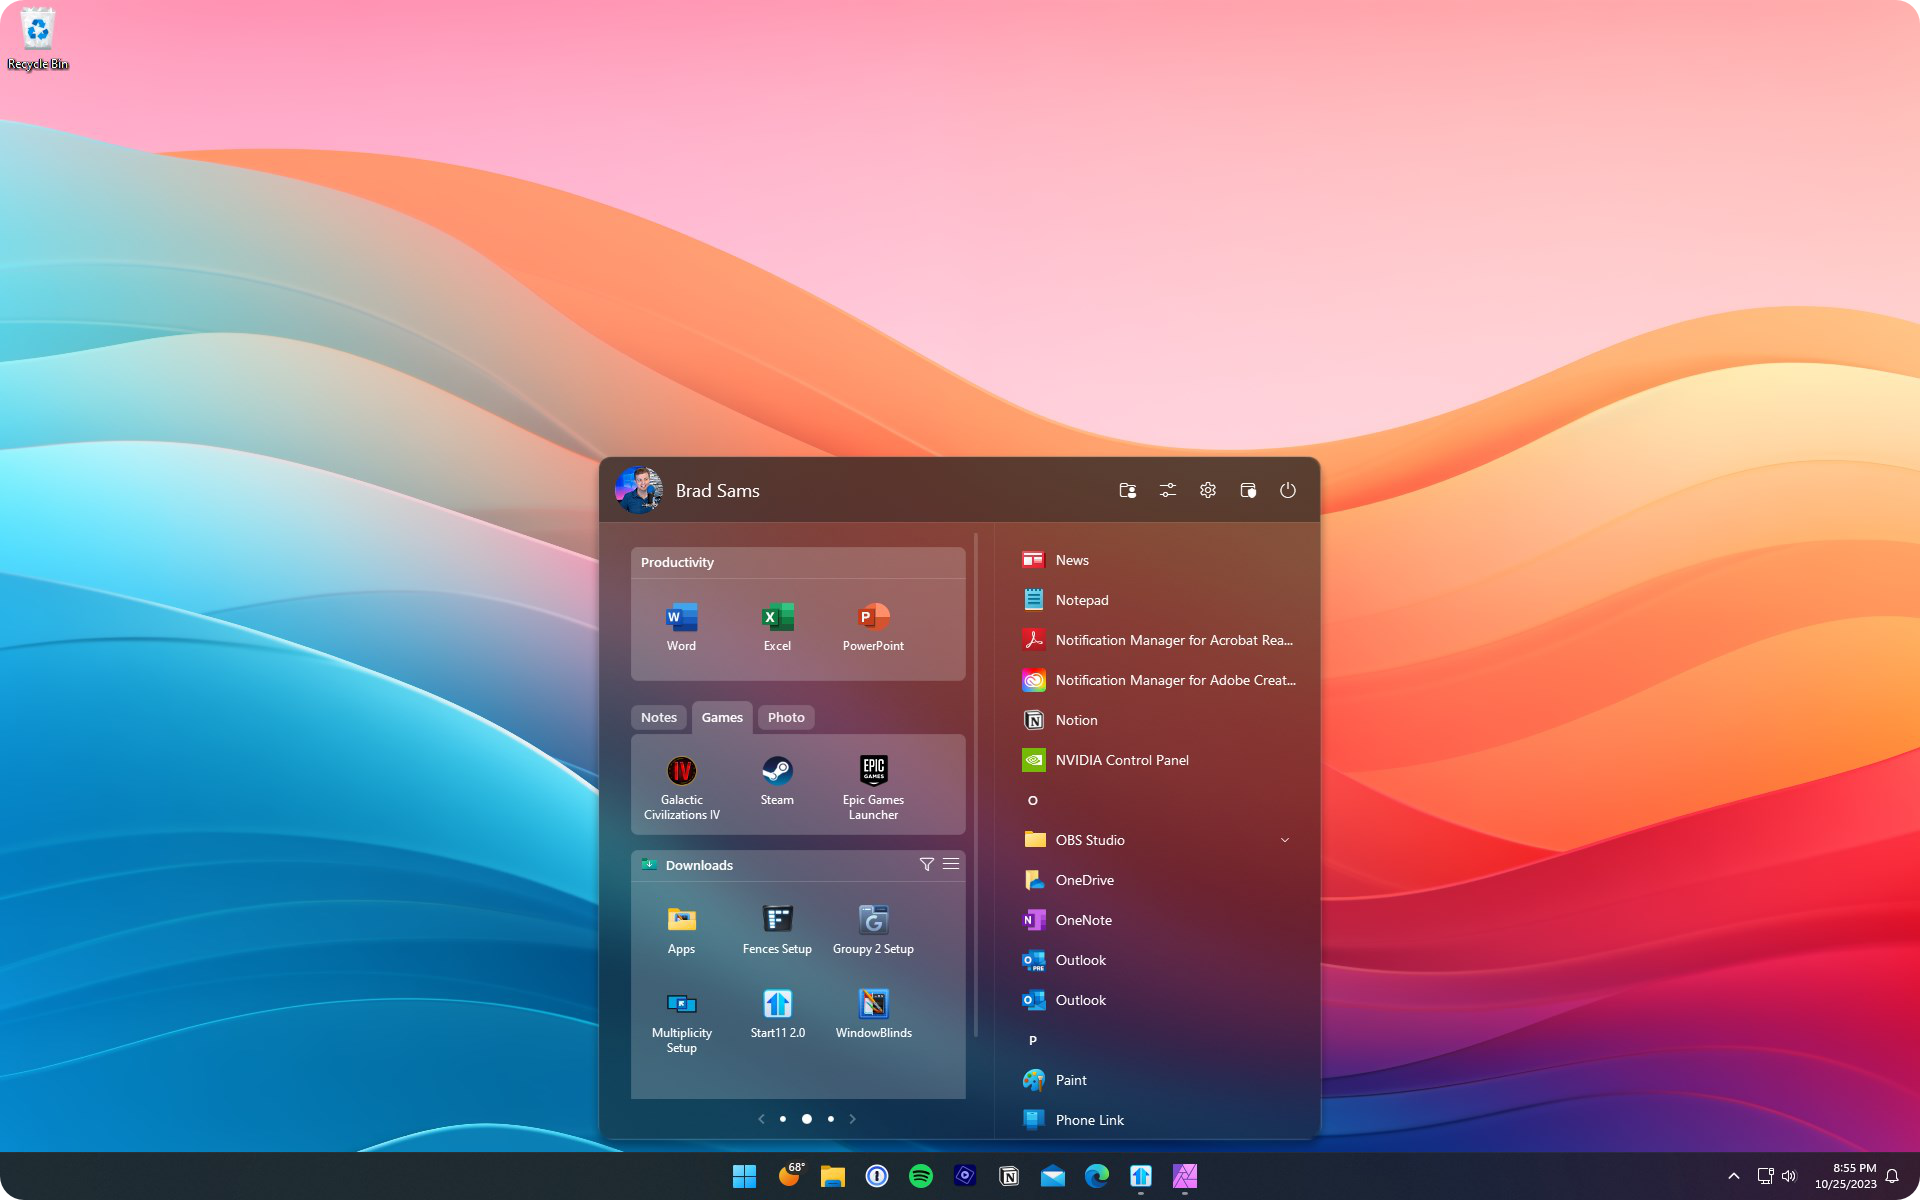
Task: Open settings gear in Start menu header
Action: coord(1208,490)
